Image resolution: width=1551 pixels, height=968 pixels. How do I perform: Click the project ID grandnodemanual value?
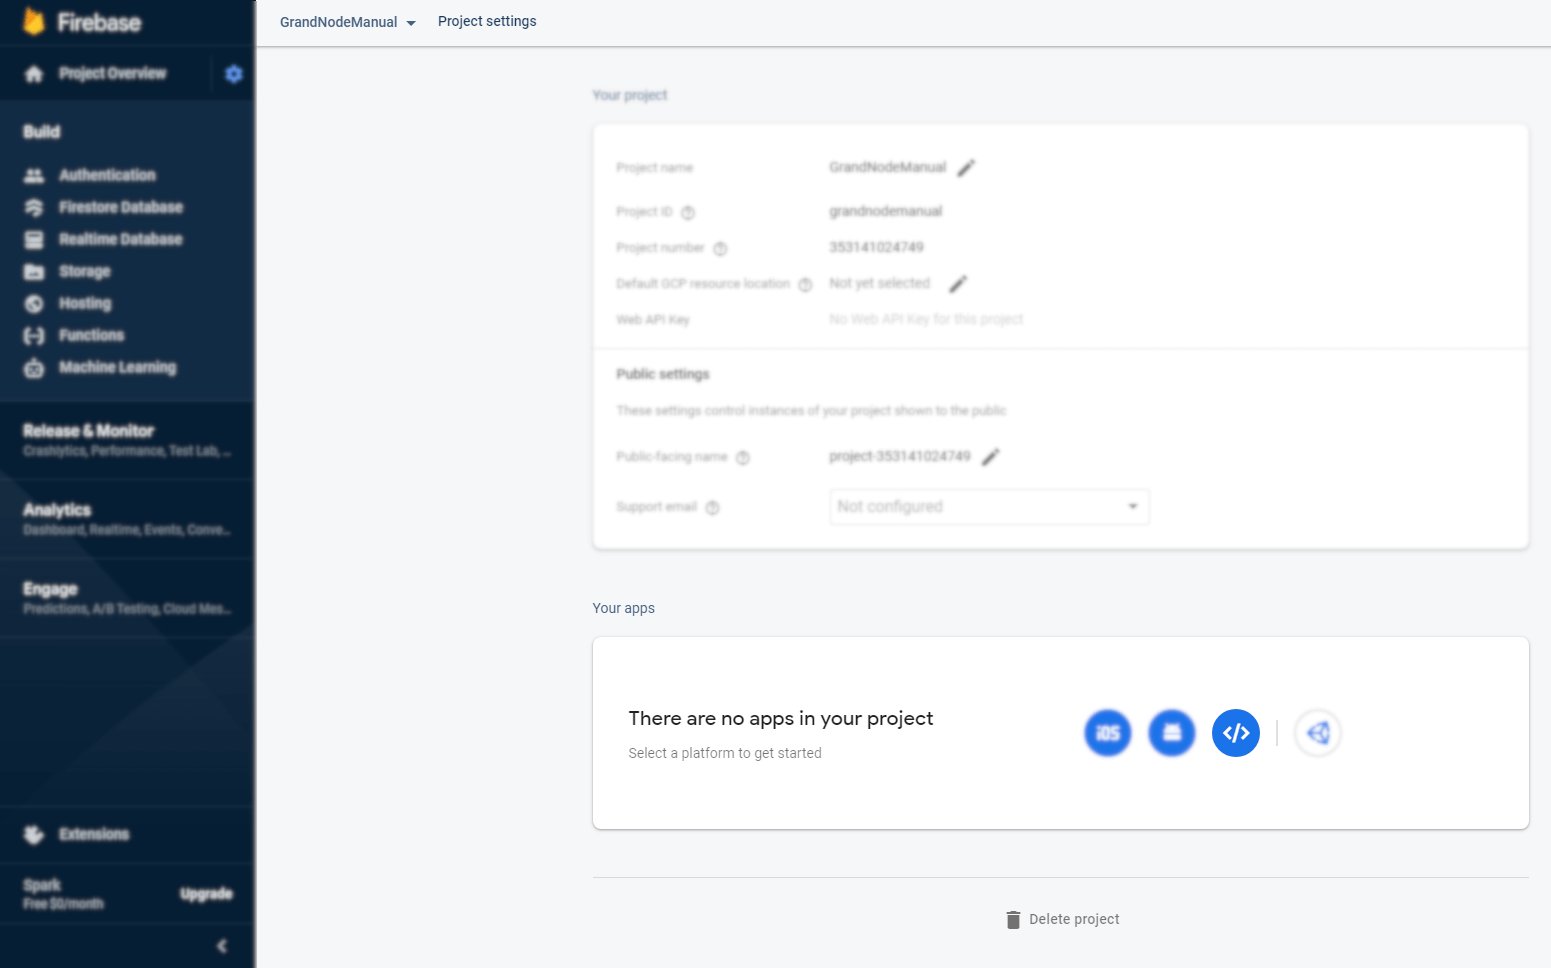coord(885,211)
